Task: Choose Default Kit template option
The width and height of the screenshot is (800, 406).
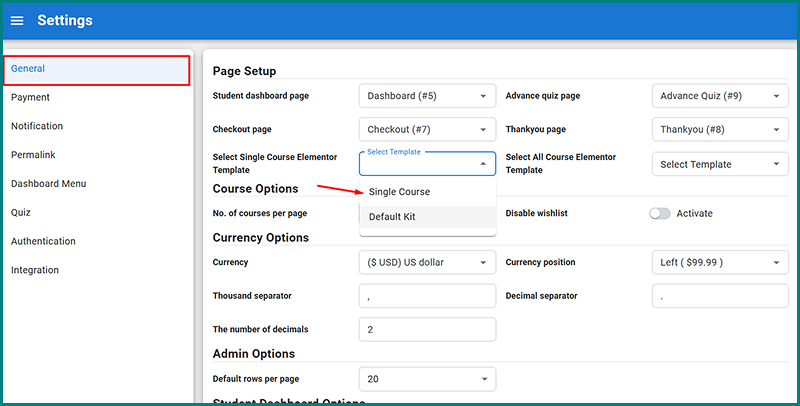Action: click(x=392, y=217)
